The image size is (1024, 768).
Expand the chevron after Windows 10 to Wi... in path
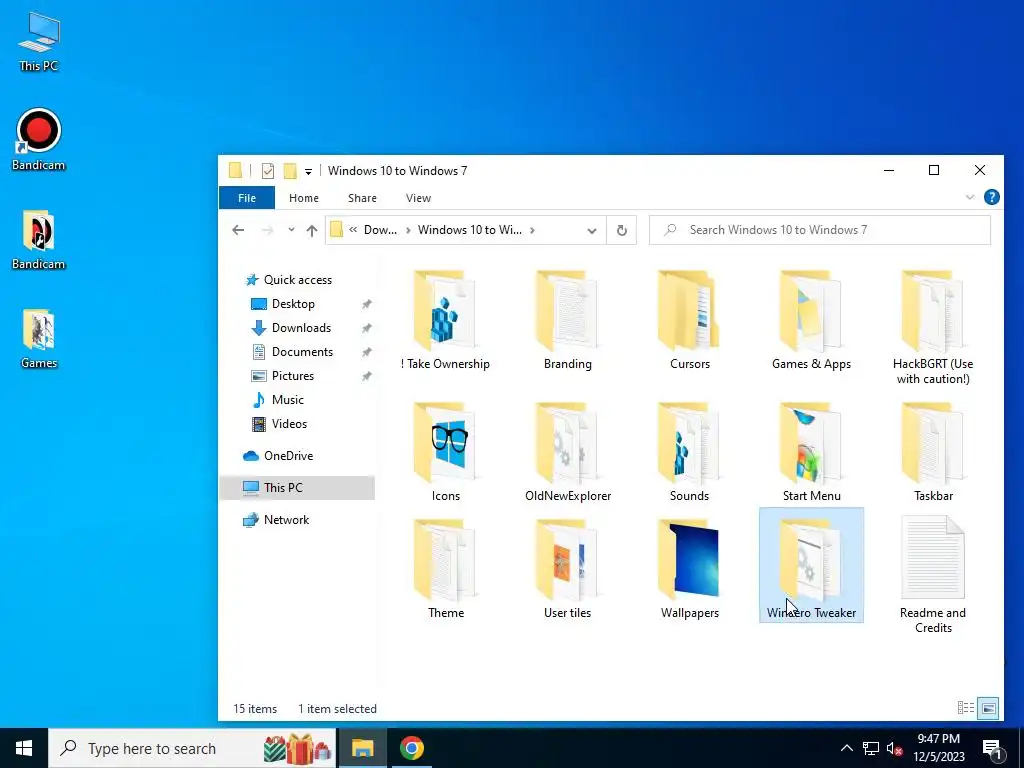click(533, 230)
